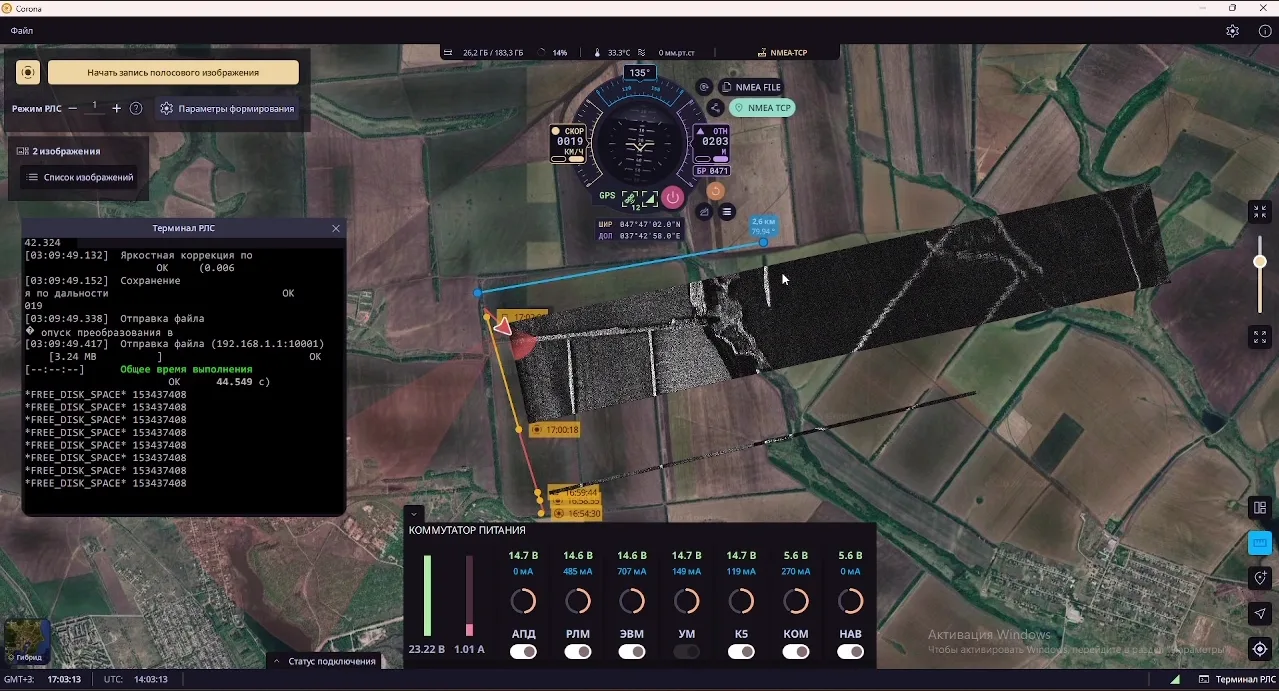Click the navigation arrow icon on right sidebar
The width and height of the screenshot is (1279, 691).
pyautogui.click(x=1260, y=613)
